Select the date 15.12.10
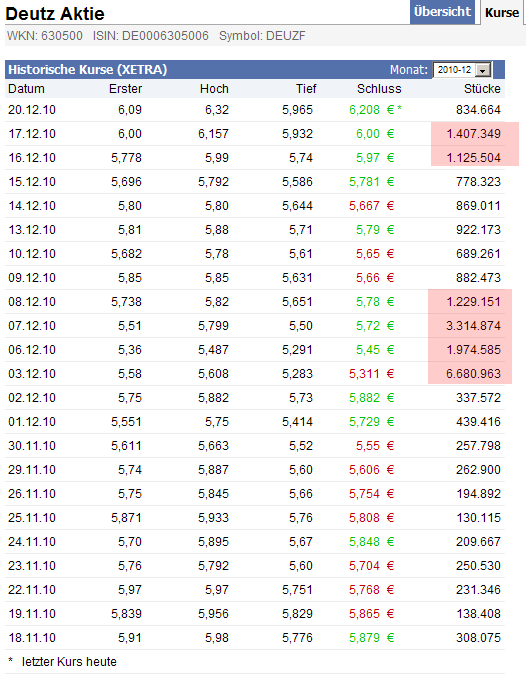The width and height of the screenshot is (526, 688). [32, 182]
